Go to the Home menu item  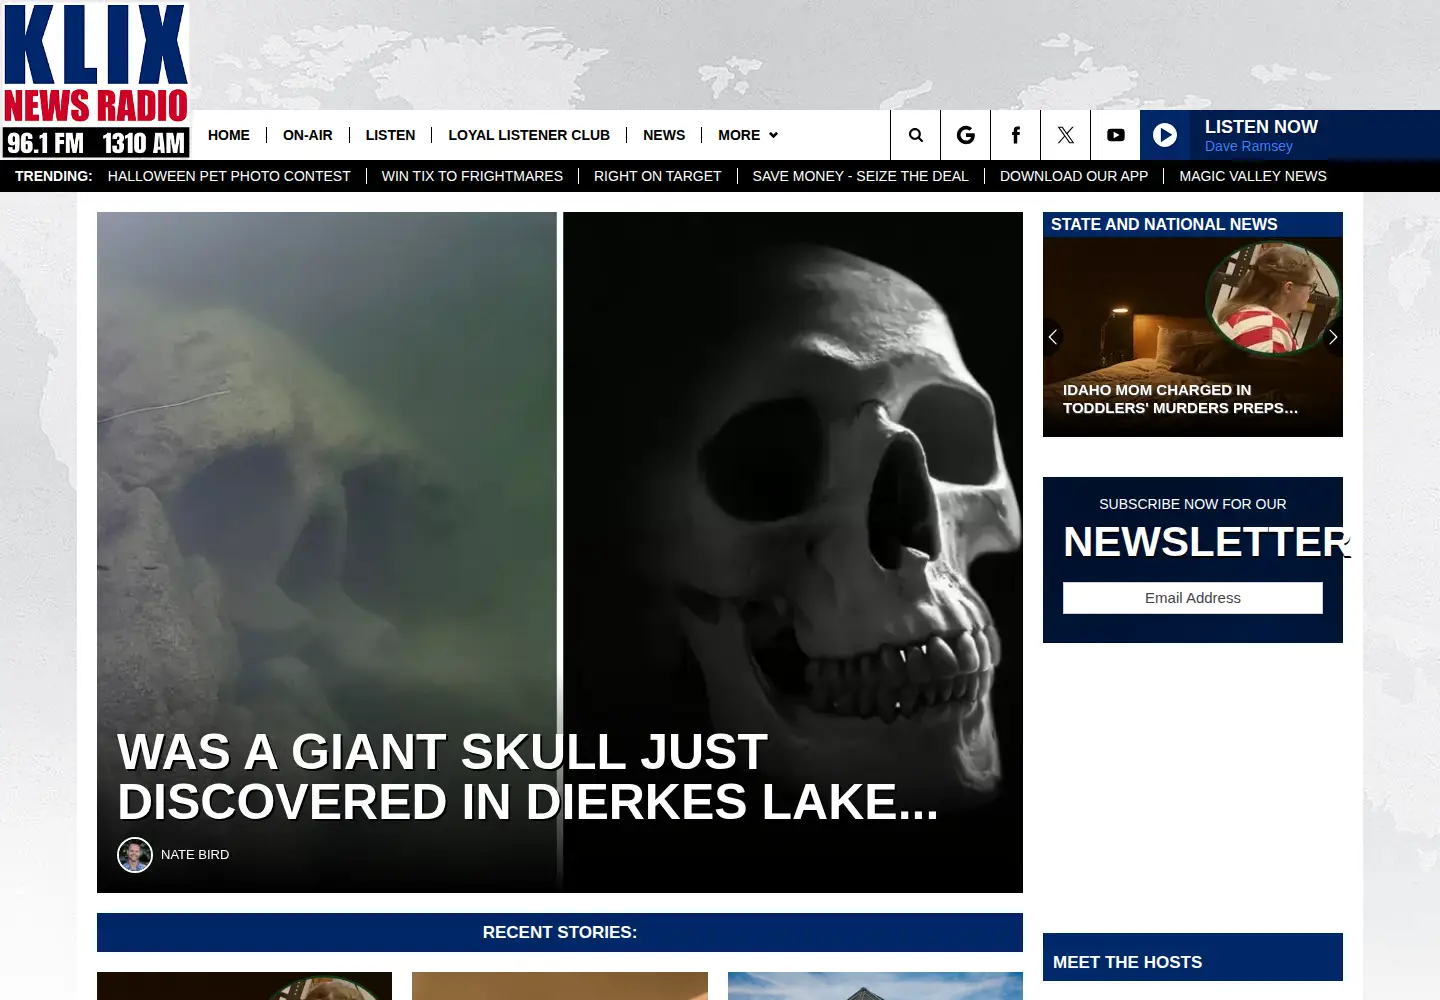(x=229, y=135)
